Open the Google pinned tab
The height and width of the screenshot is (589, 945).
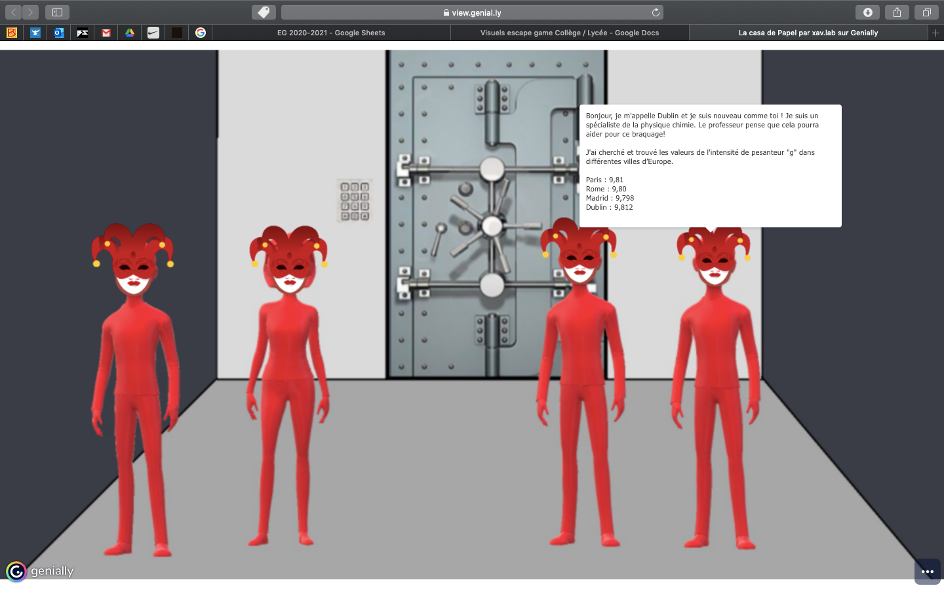pos(201,33)
